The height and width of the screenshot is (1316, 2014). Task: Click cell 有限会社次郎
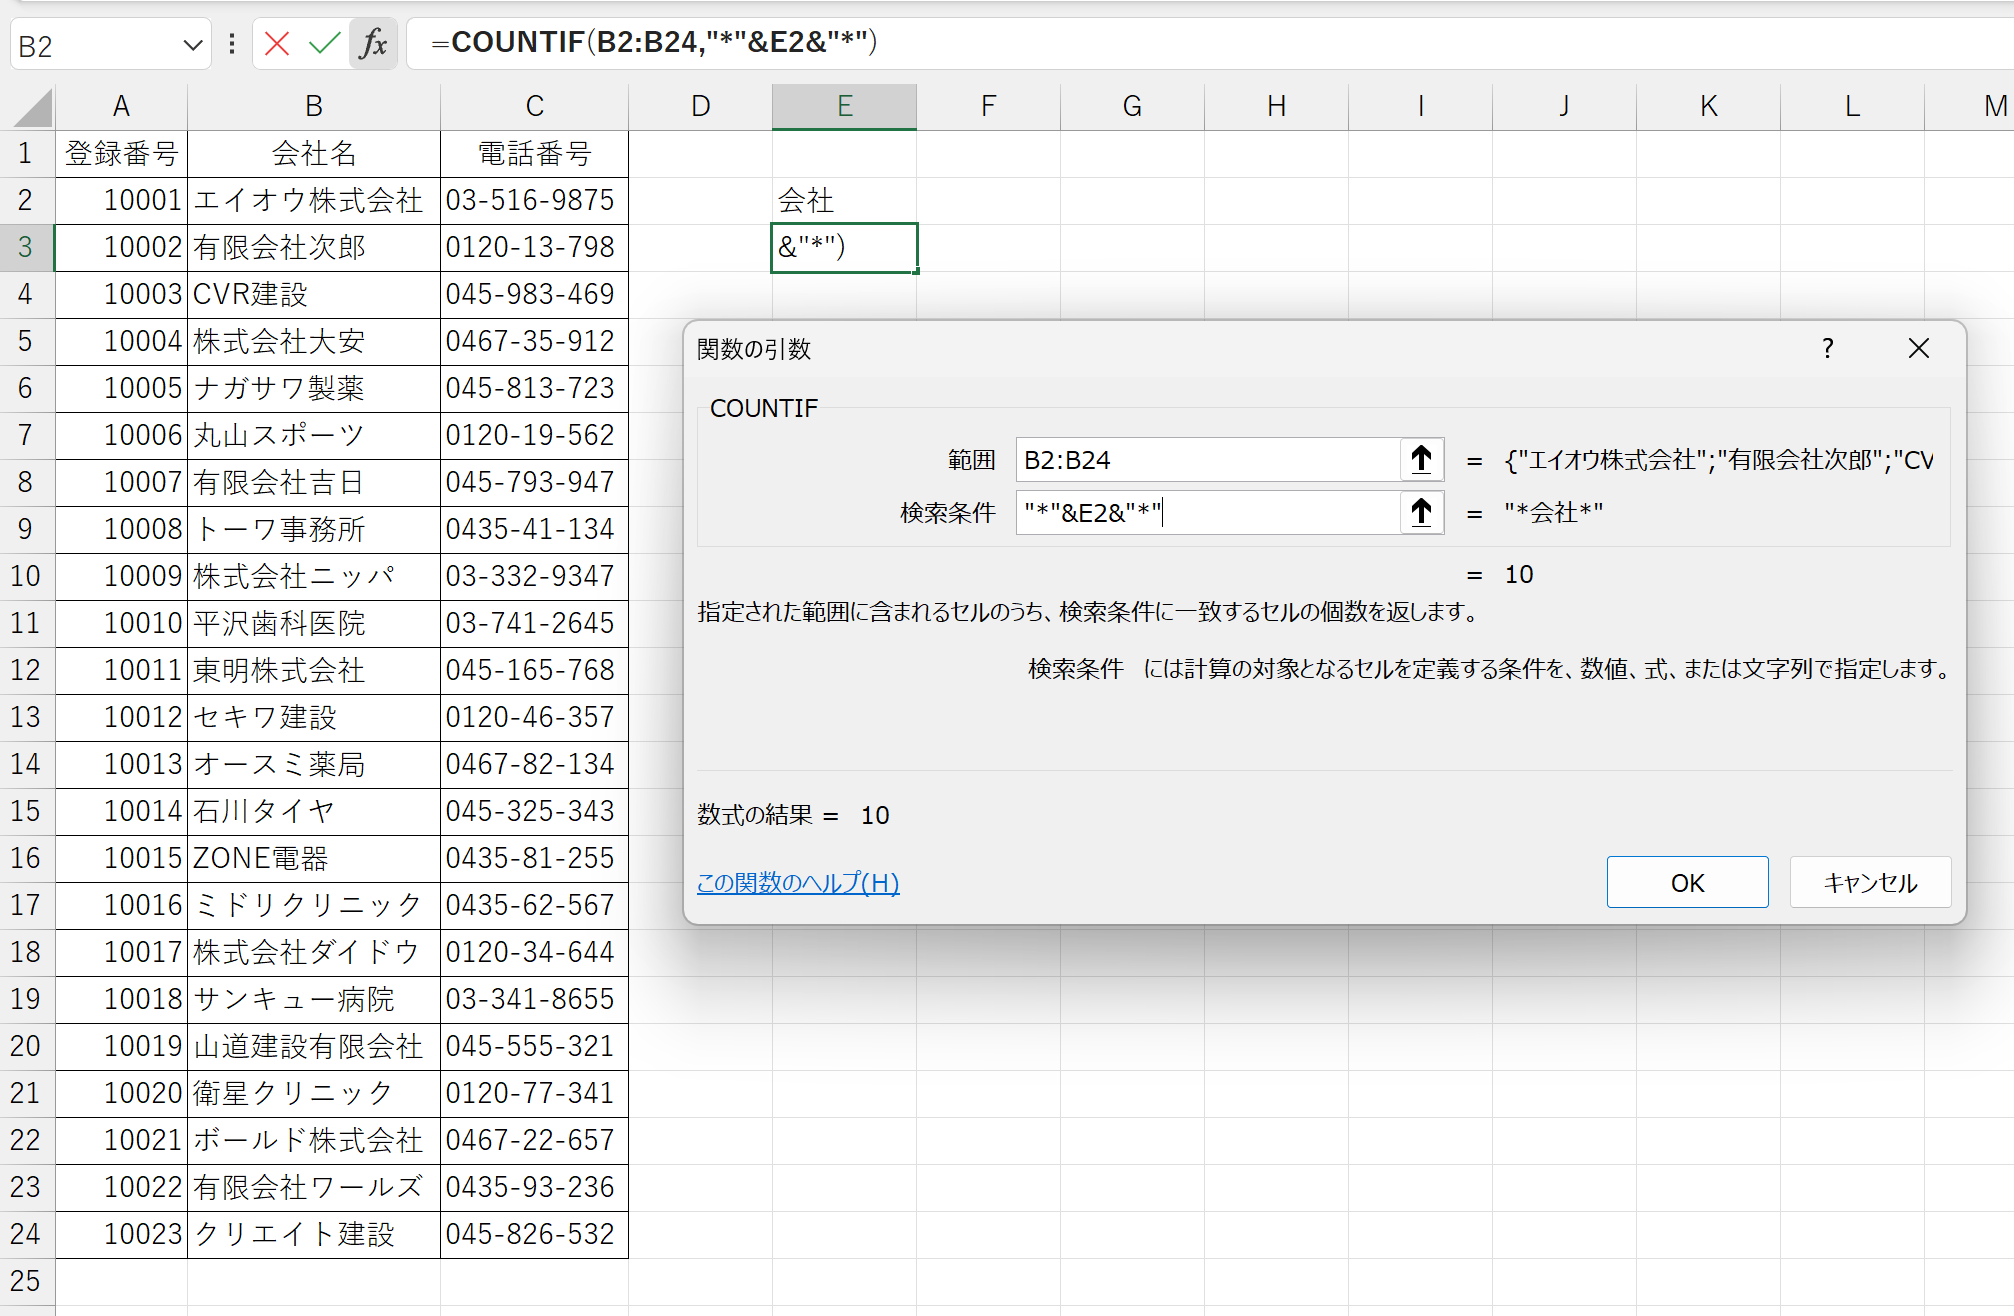(x=314, y=247)
